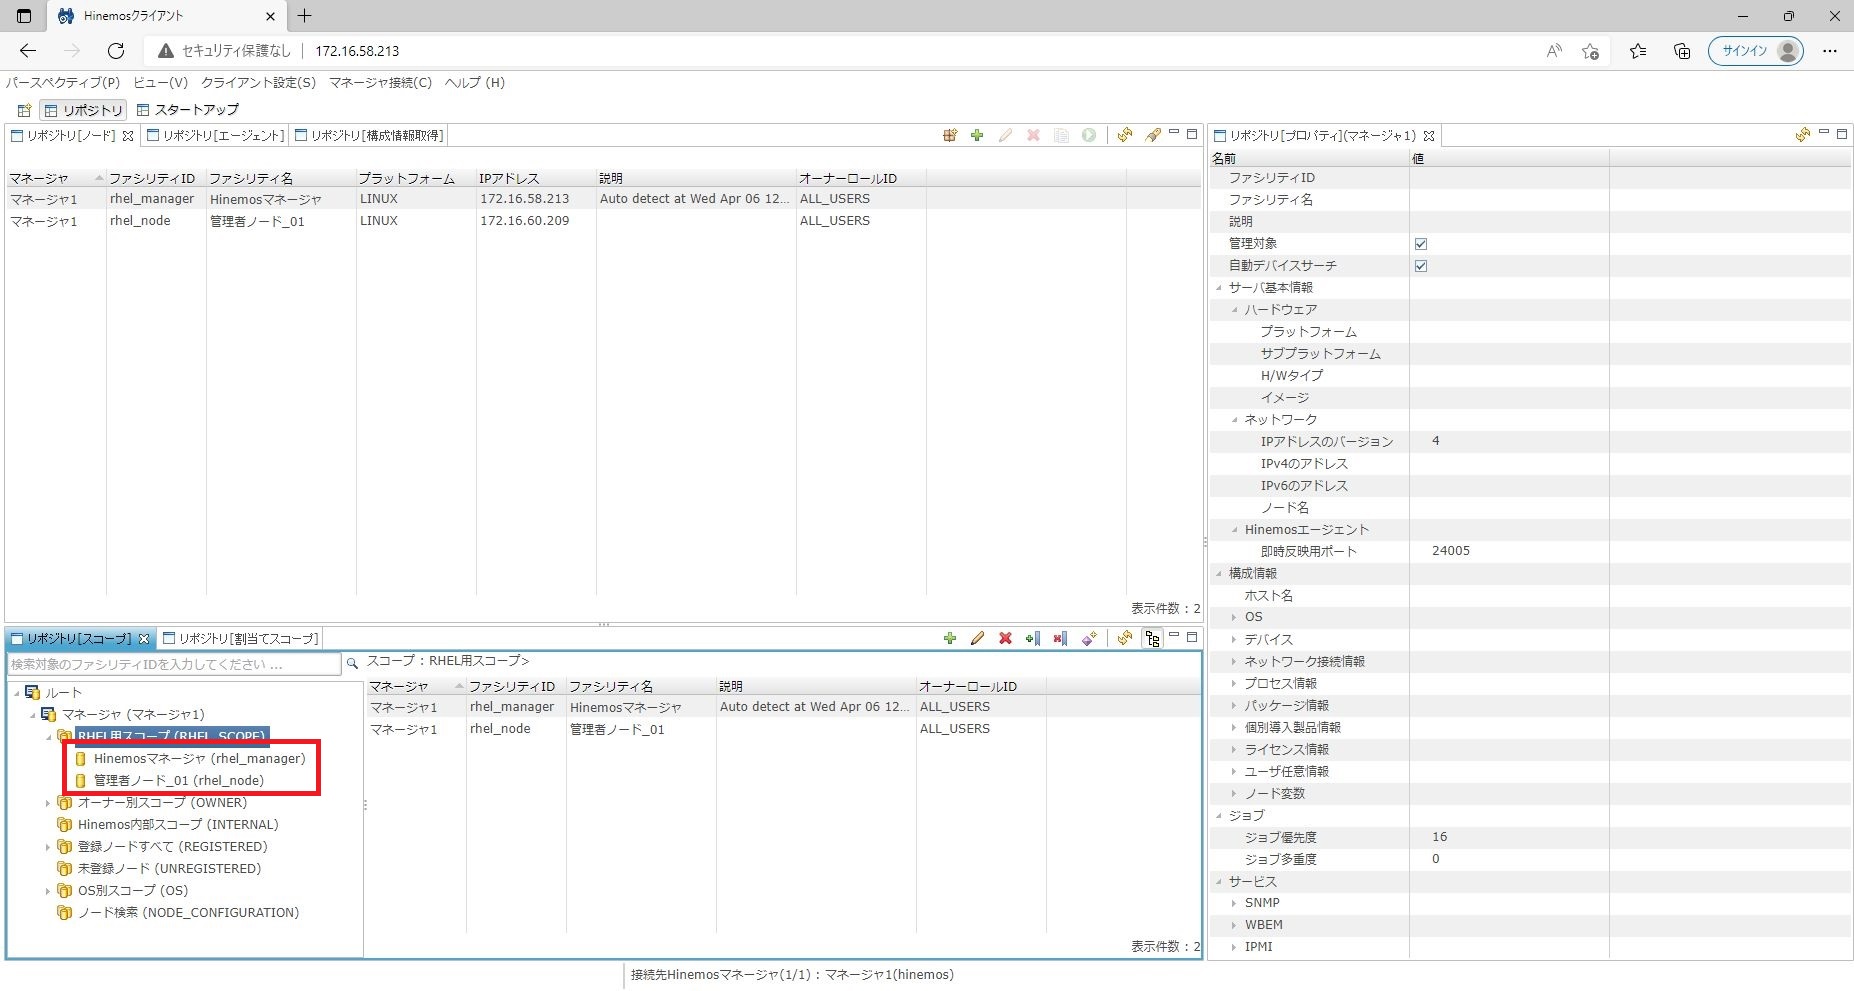Click the purple diamond icon in scope toolbar
1854x991 pixels.
(1089, 638)
